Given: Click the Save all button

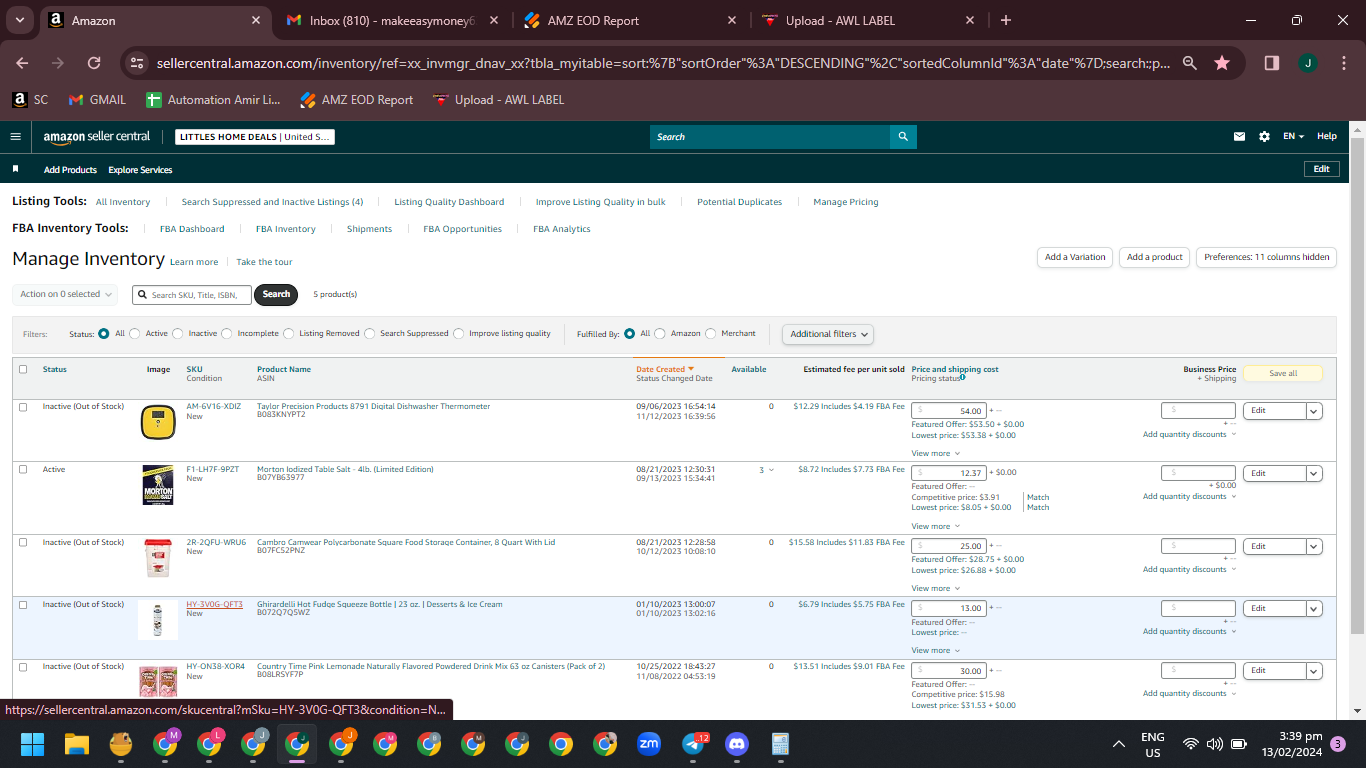Looking at the screenshot, I should tap(1283, 373).
